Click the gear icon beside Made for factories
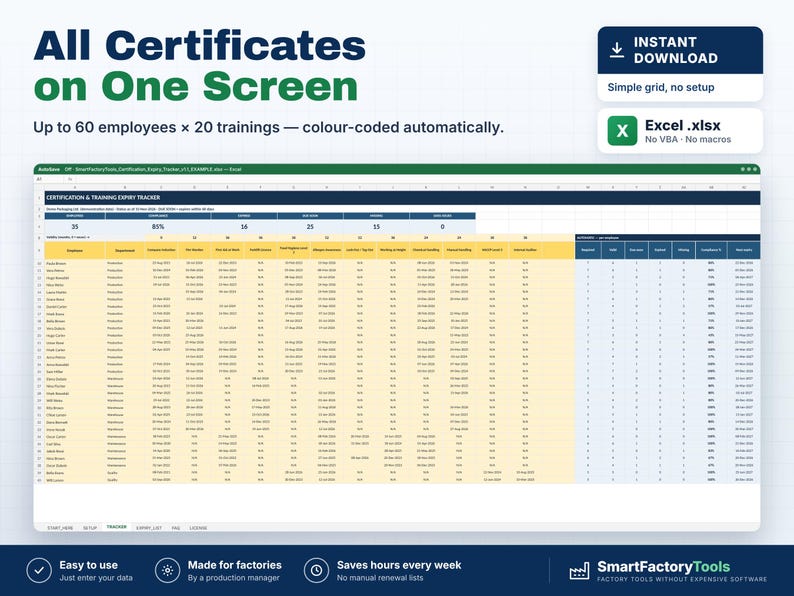 (168, 571)
